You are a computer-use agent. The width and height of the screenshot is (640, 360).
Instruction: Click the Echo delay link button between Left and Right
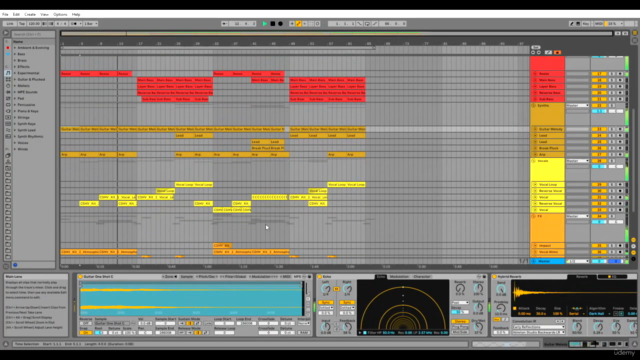[336, 289]
